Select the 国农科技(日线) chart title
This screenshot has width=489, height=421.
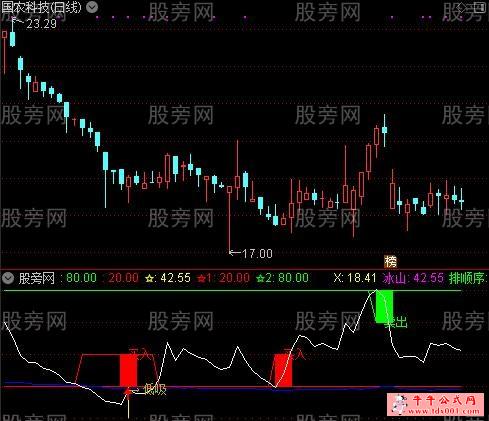[x=41, y=7]
